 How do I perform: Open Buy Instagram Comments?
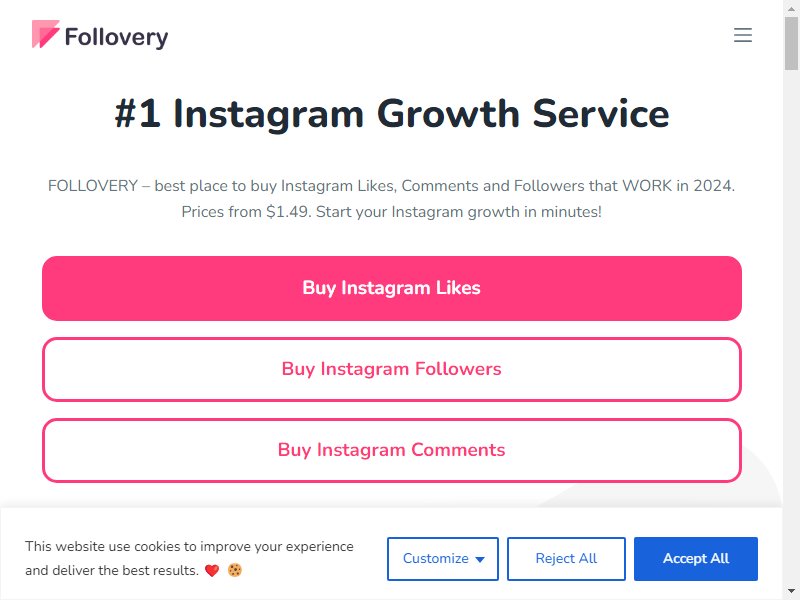pyautogui.click(x=391, y=450)
